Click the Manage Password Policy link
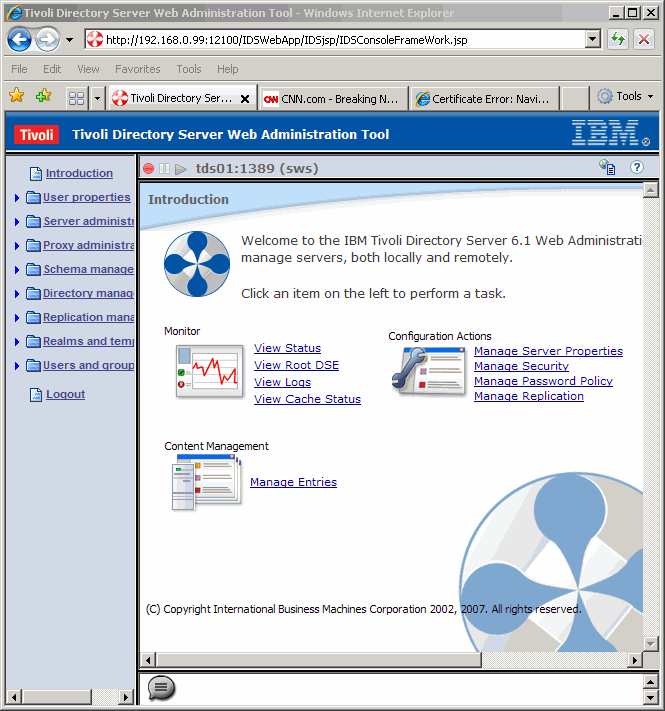This screenshot has width=665, height=711. pyautogui.click(x=543, y=381)
